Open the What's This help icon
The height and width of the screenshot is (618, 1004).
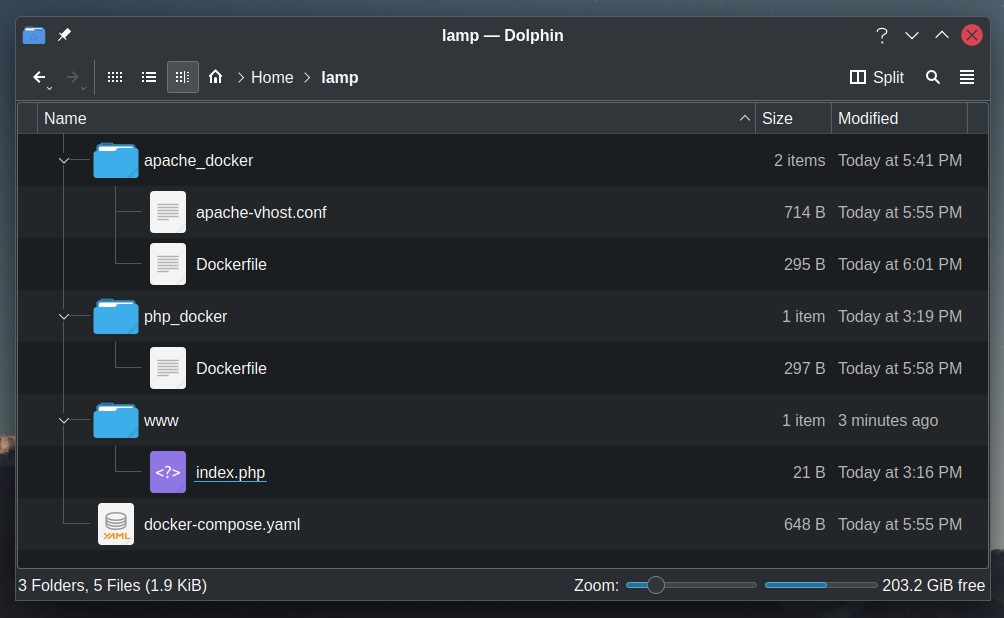(x=882, y=35)
